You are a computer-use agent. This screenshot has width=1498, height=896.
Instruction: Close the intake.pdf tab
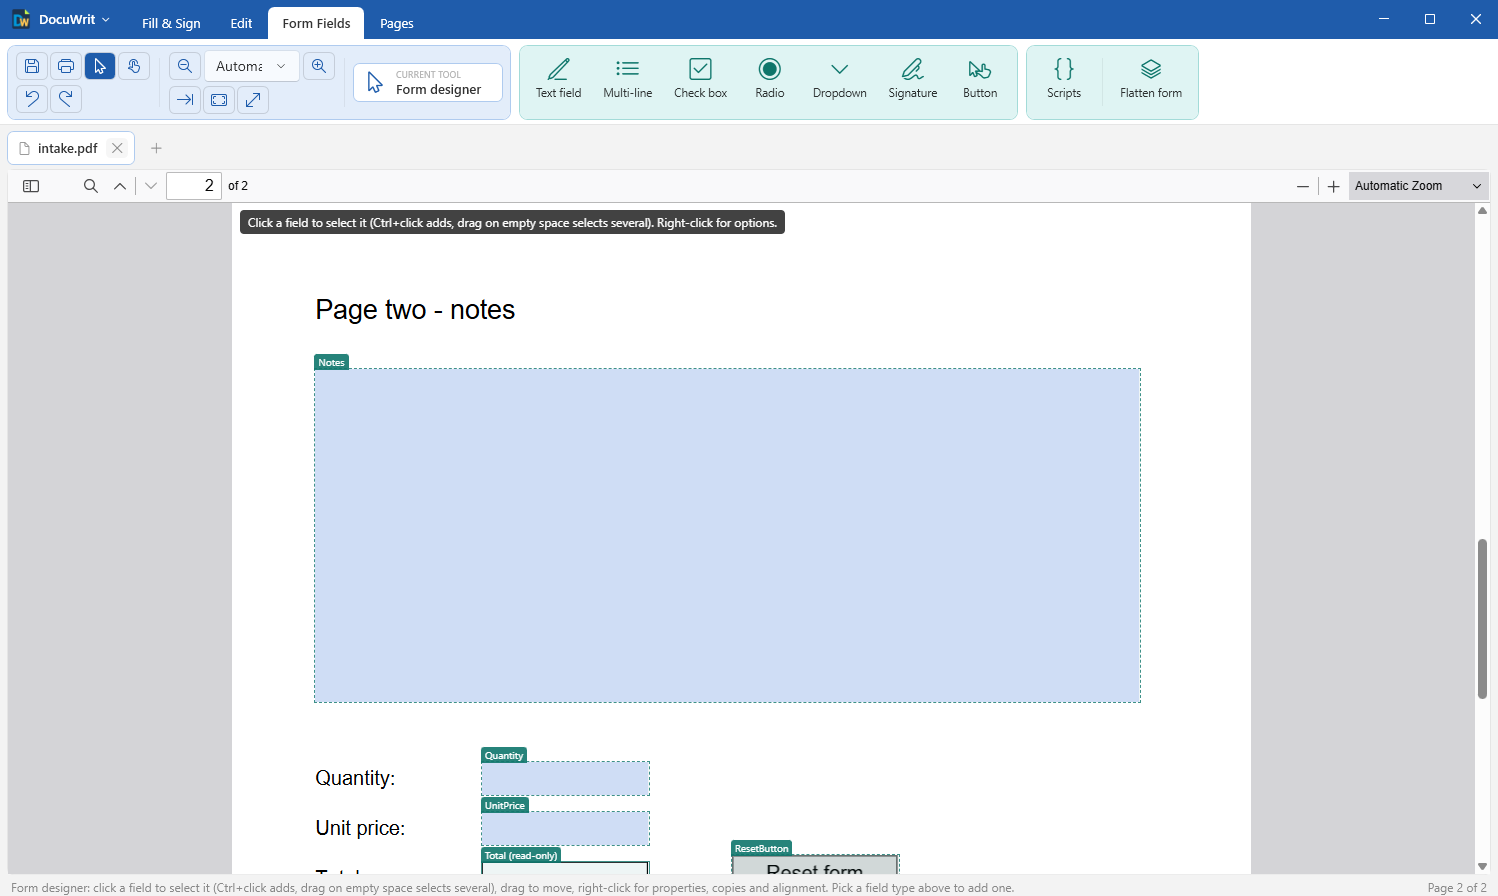pos(117,148)
